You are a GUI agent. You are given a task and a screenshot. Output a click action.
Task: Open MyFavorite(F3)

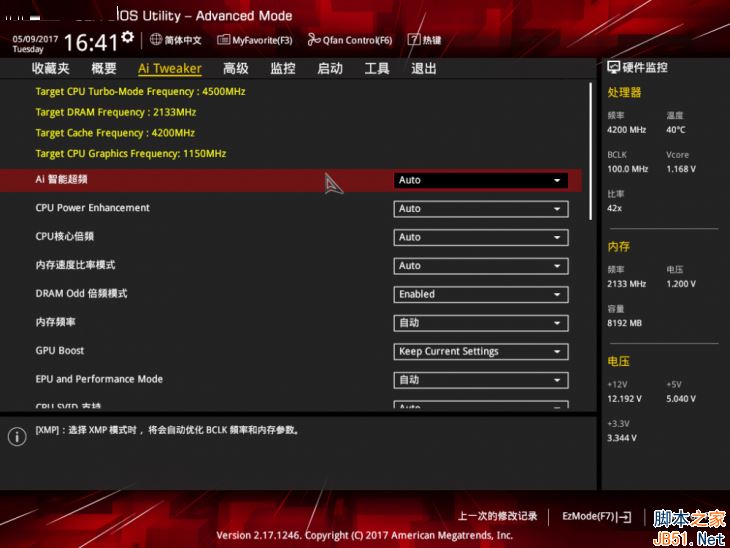255,40
